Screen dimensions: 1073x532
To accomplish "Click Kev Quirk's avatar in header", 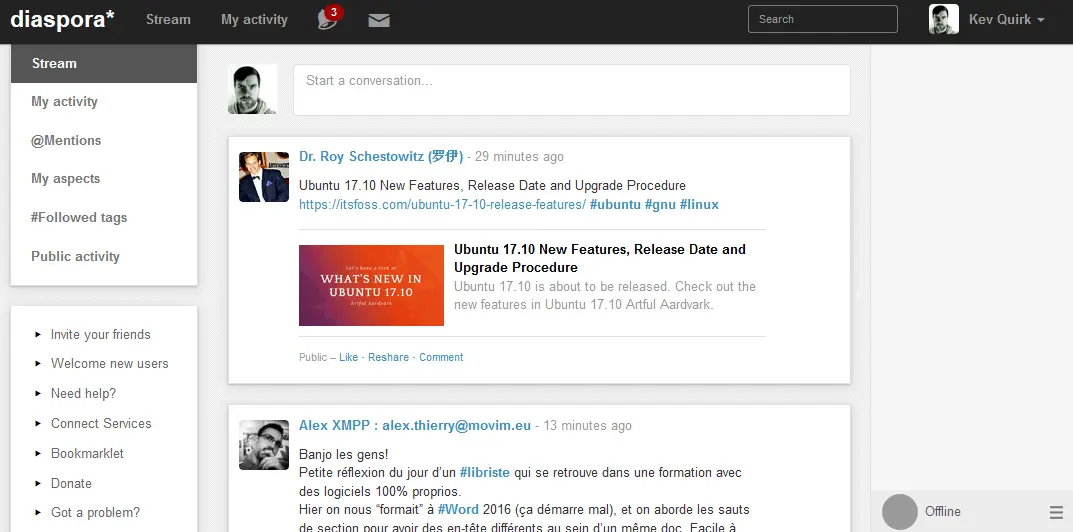I will coord(943,19).
